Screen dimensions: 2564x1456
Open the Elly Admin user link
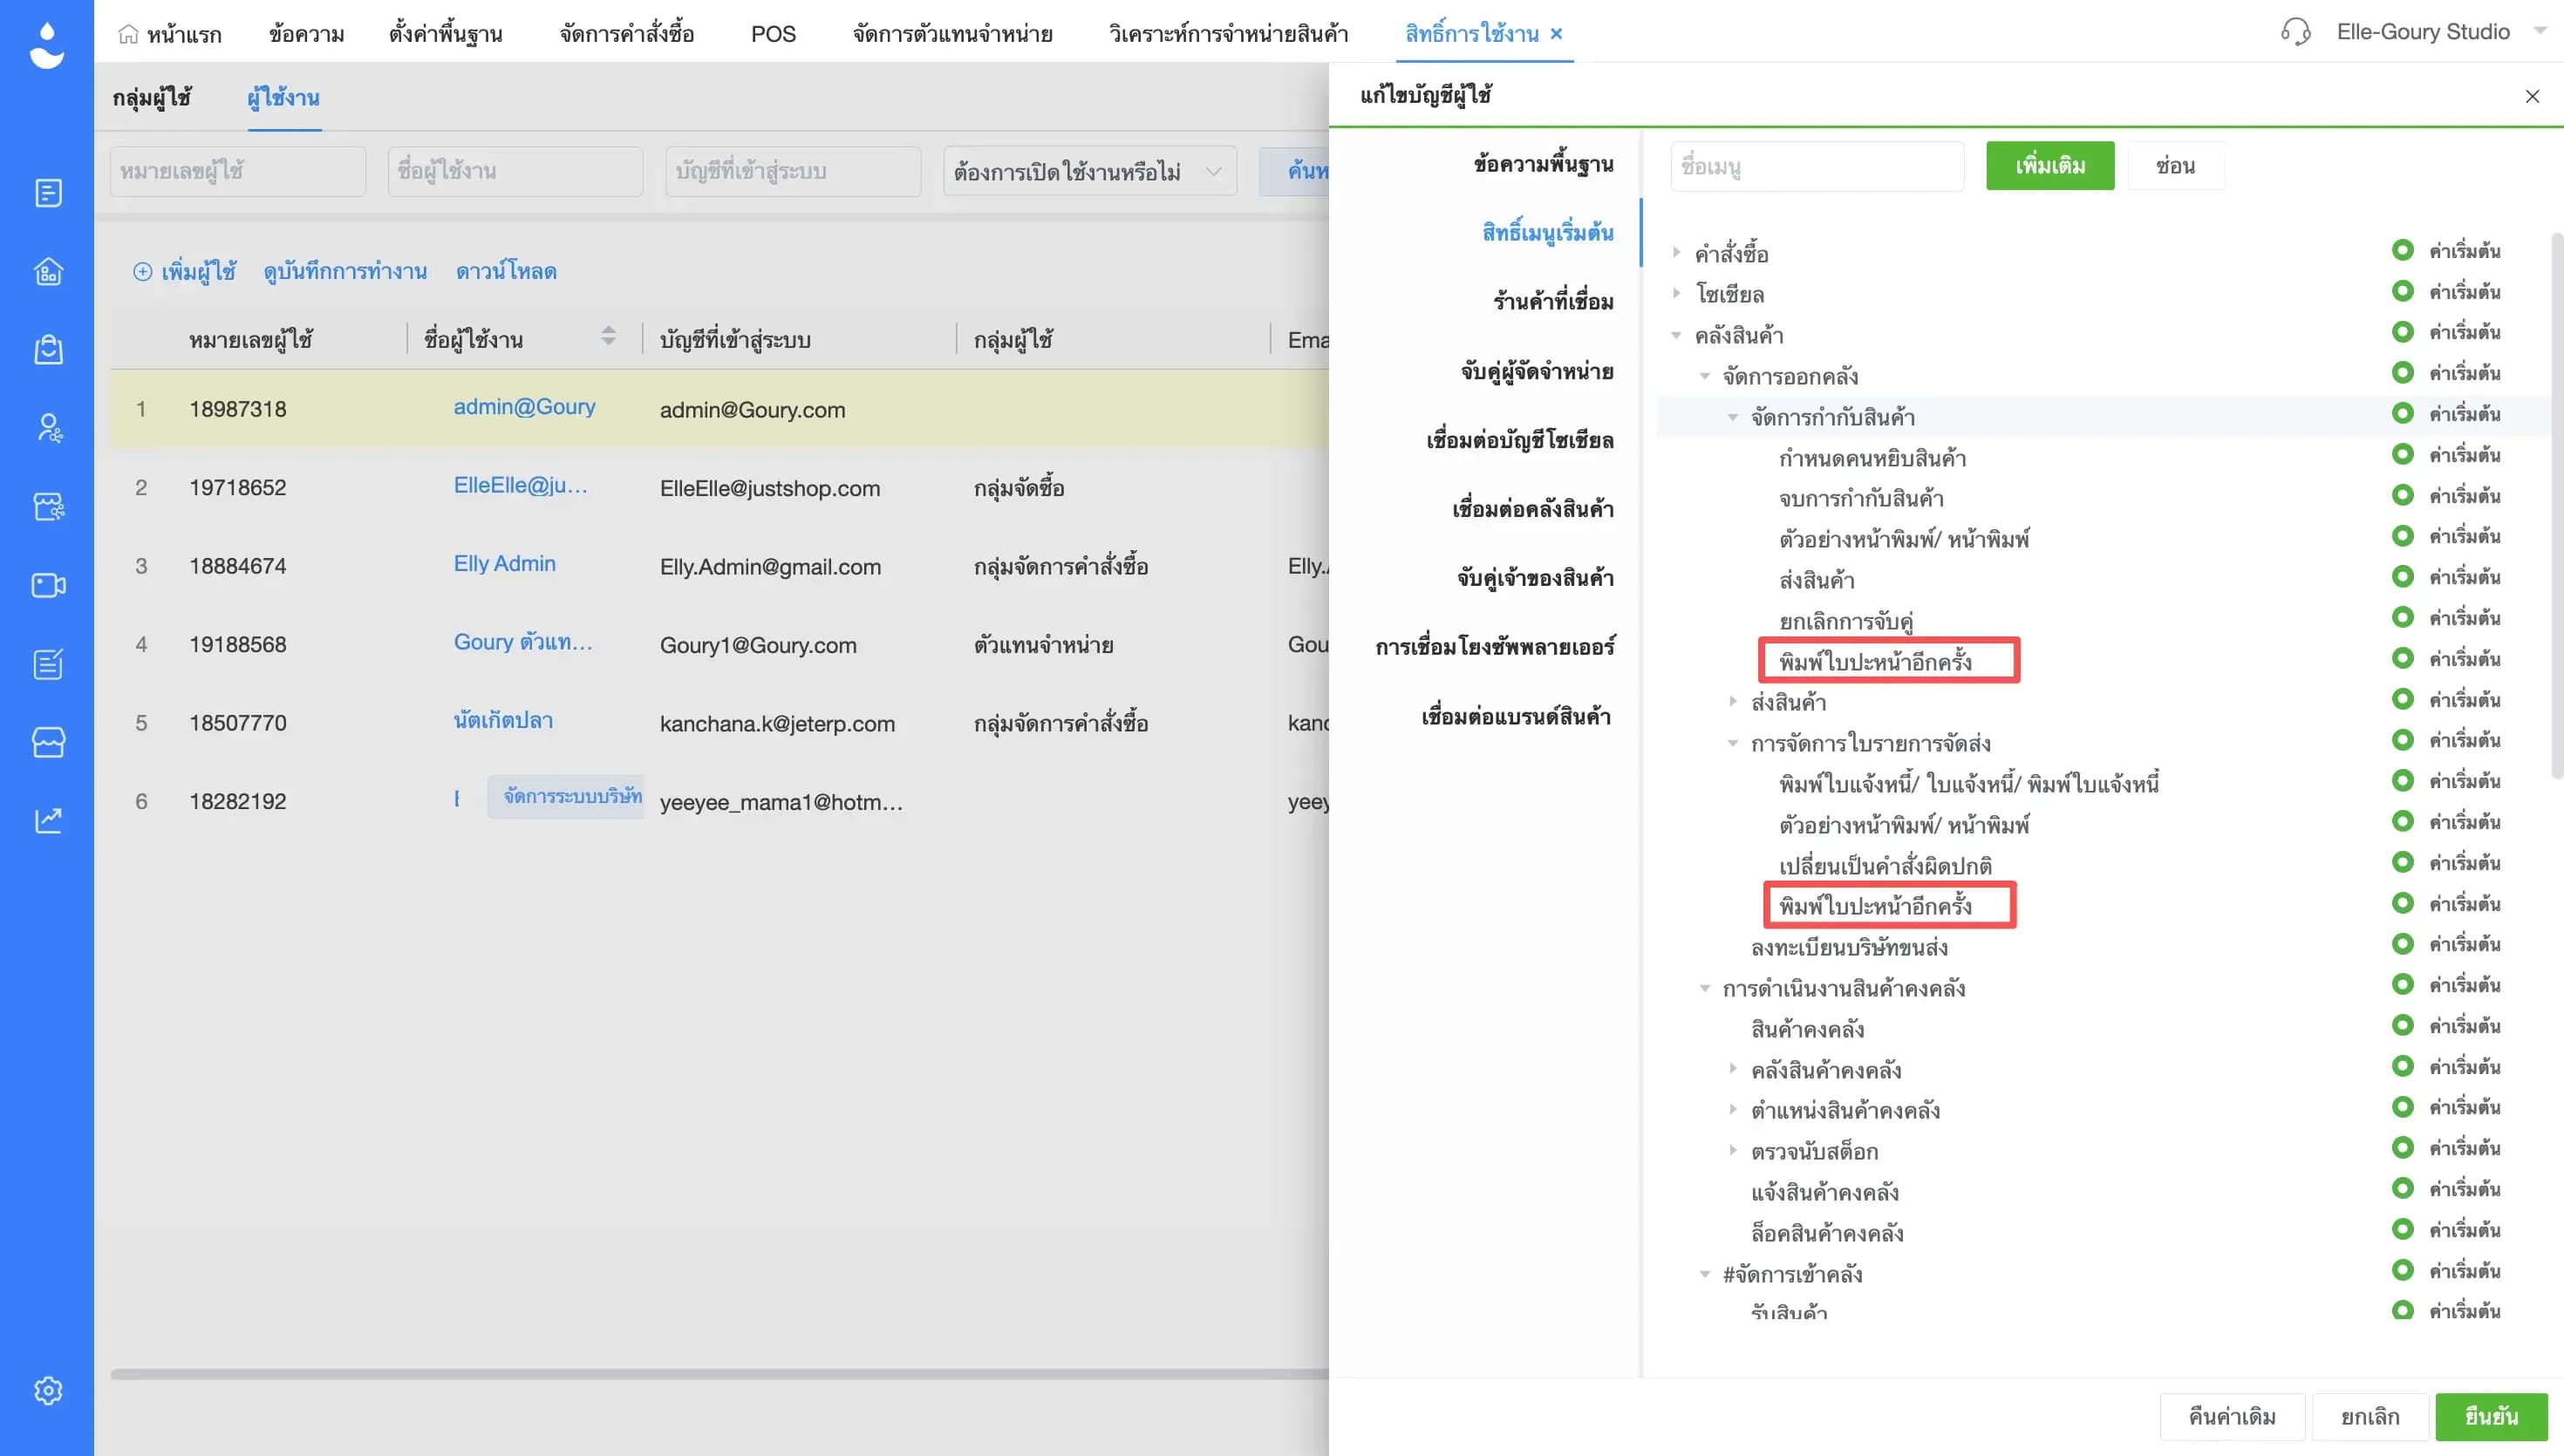tap(504, 564)
